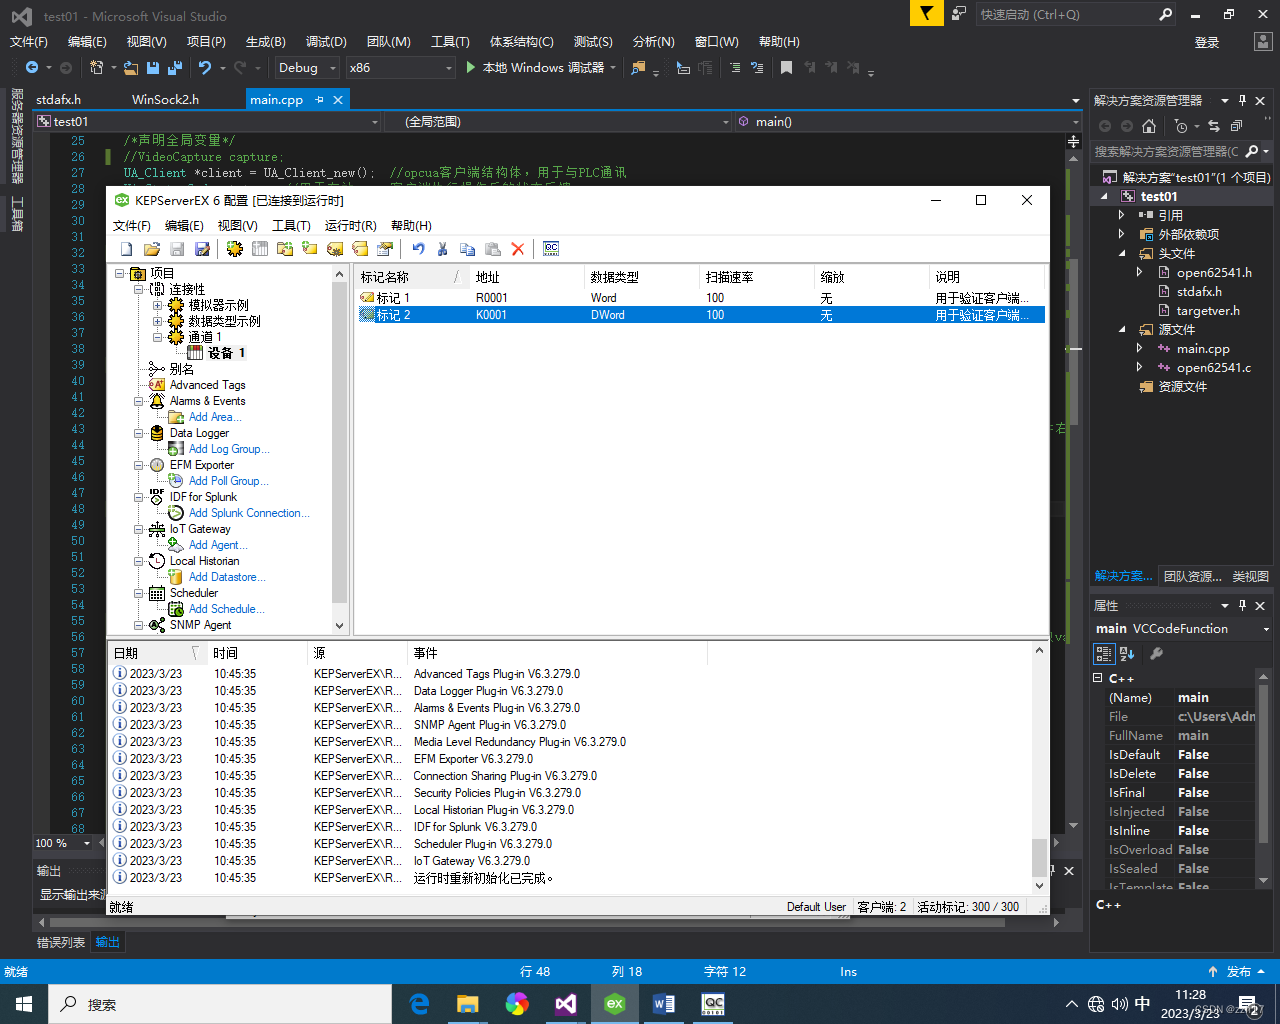1280x1024 pixels.
Task: Collapse 通道 1 channel node
Action: pos(158,337)
